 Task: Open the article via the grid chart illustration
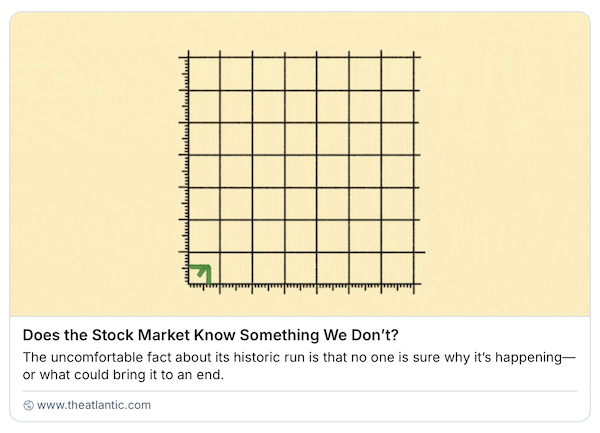(x=302, y=171)
